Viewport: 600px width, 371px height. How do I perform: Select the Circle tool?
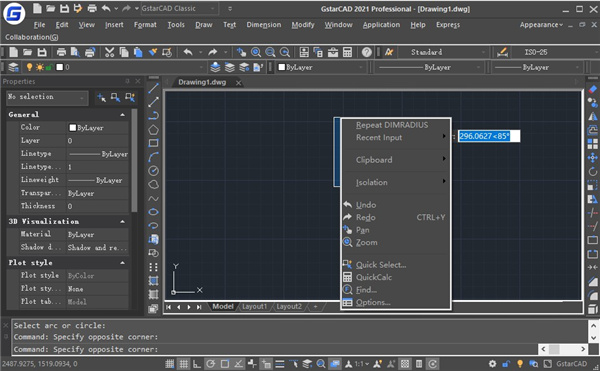coord(153,171)
